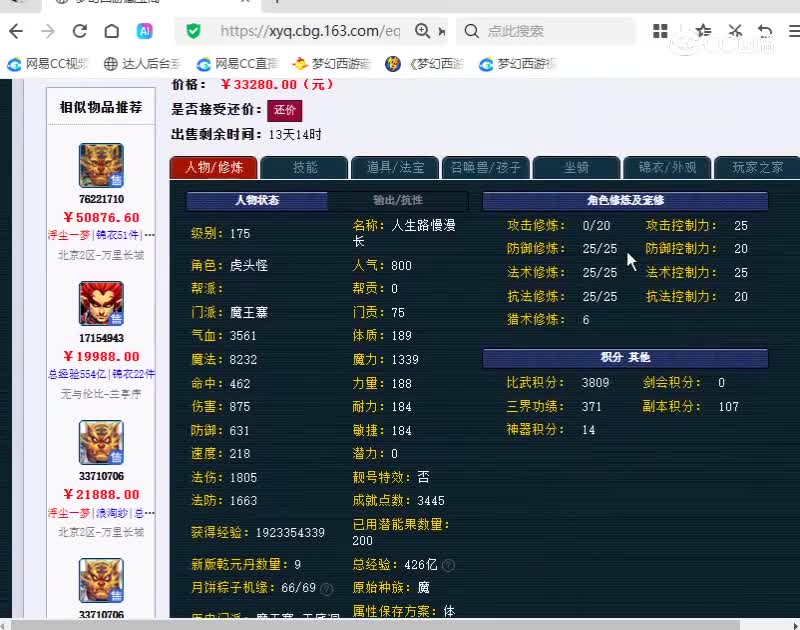Open the favorites star icon
The height and width of the screenshot is (630, 800).
[x=703, y=31]
